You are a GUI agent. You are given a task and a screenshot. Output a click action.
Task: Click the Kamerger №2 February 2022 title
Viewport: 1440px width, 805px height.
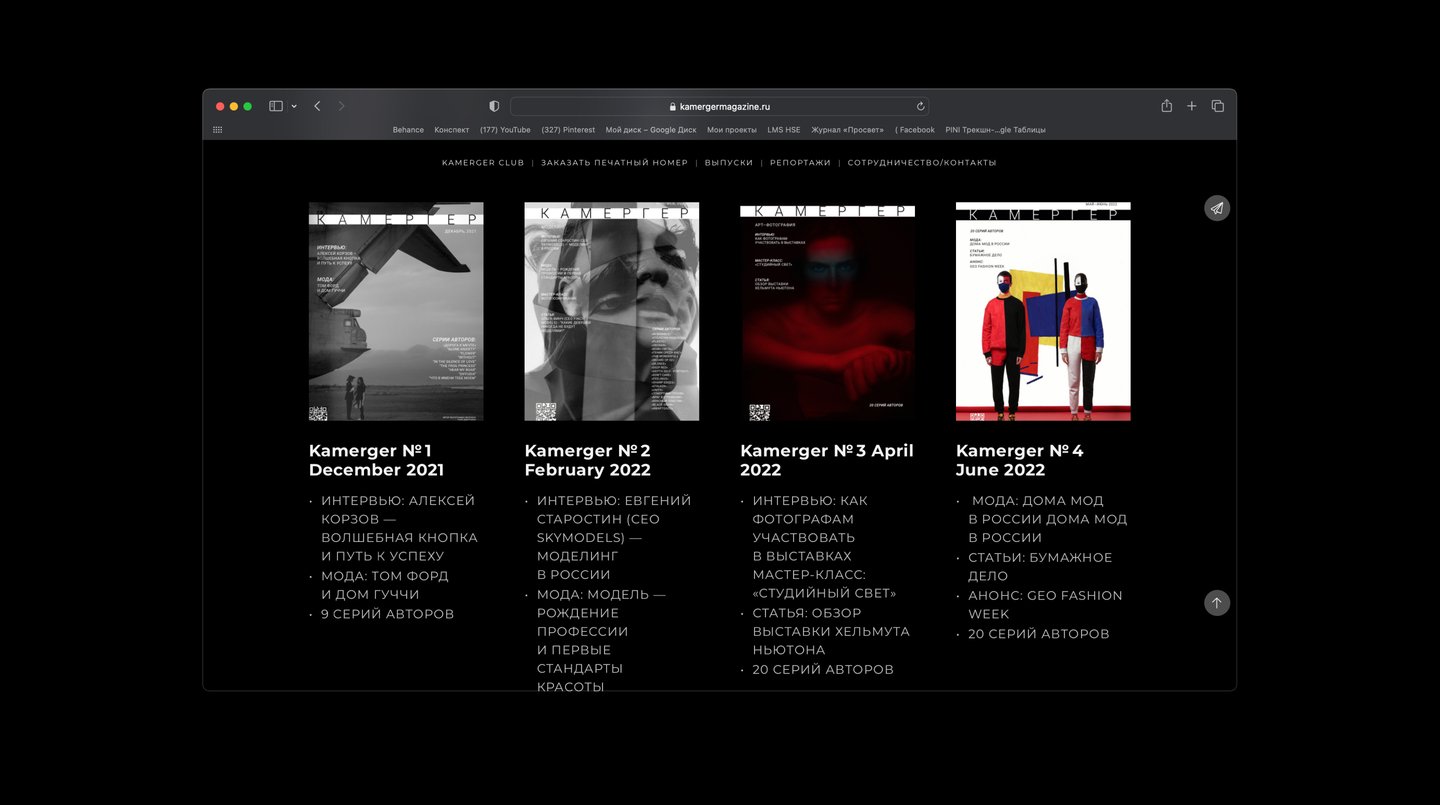[588, 460]
